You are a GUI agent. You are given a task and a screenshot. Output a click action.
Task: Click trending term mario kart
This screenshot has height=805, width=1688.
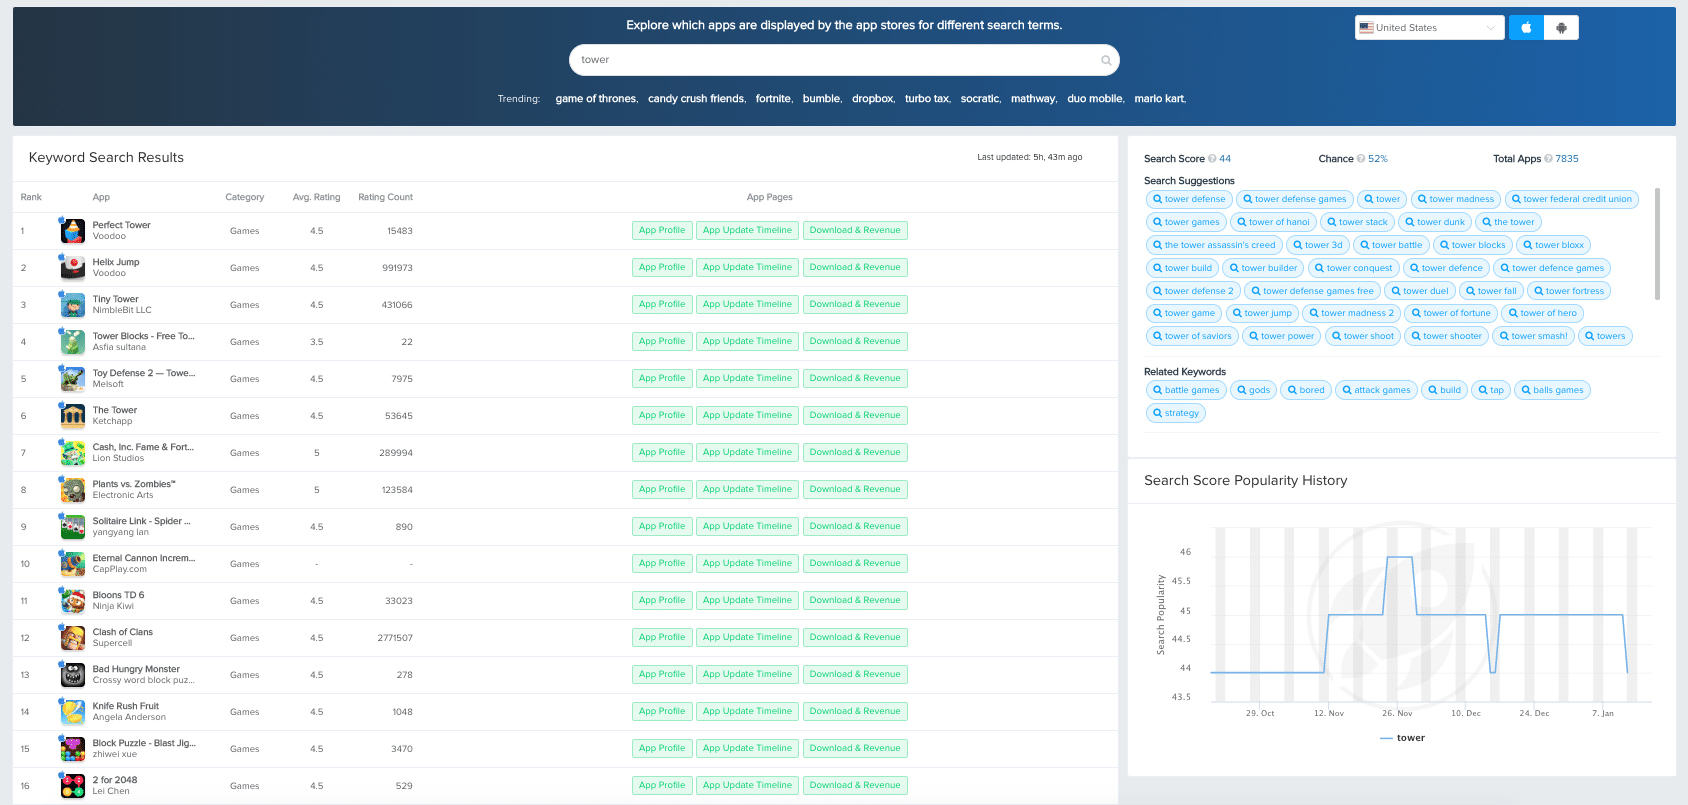tap(1160, 99)
